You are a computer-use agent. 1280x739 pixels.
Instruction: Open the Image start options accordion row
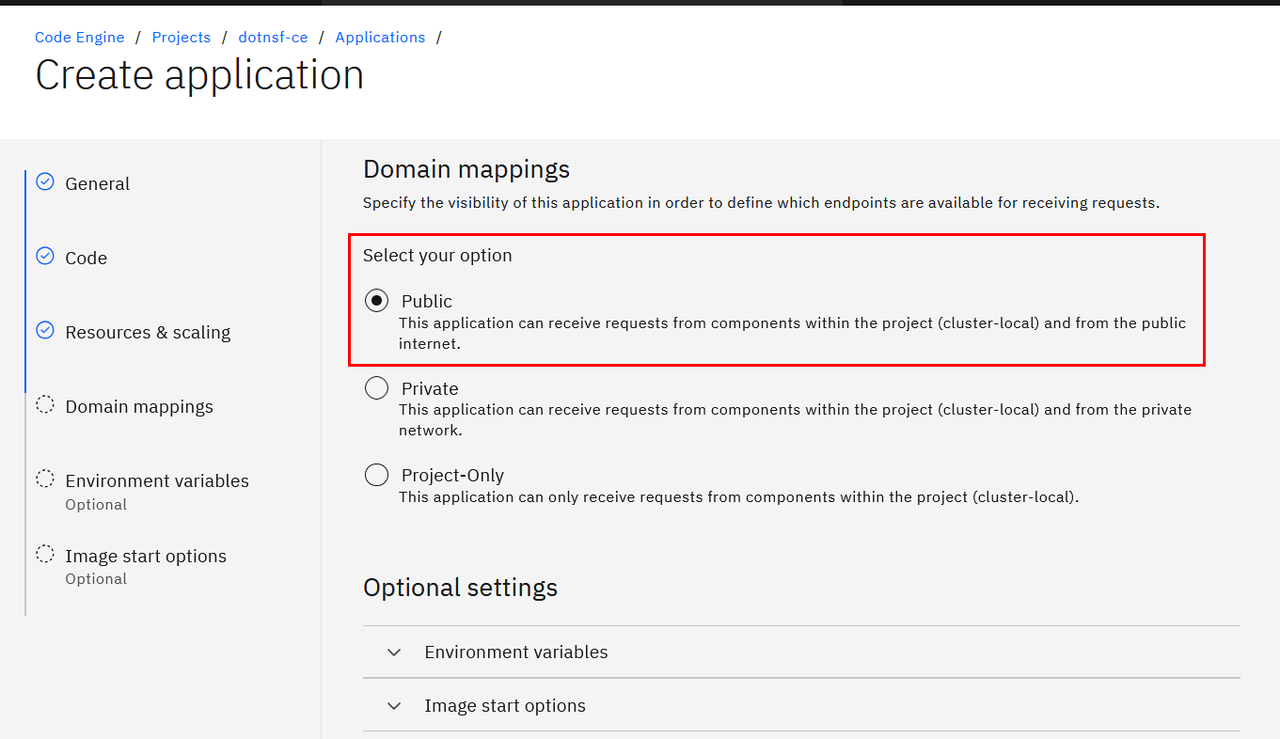[505, 706]
